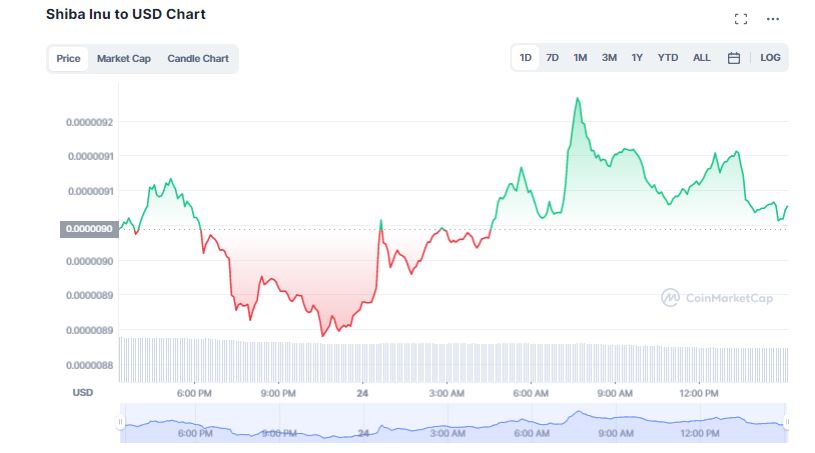
Task: Click the 6:00 AM x-axis label
Action: click(x=531, y=394)
